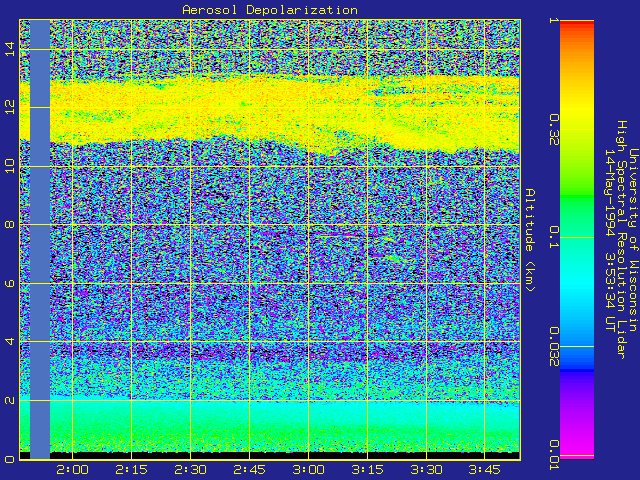
Task: Click the altitude axis label 2
Action: (10, 400)
